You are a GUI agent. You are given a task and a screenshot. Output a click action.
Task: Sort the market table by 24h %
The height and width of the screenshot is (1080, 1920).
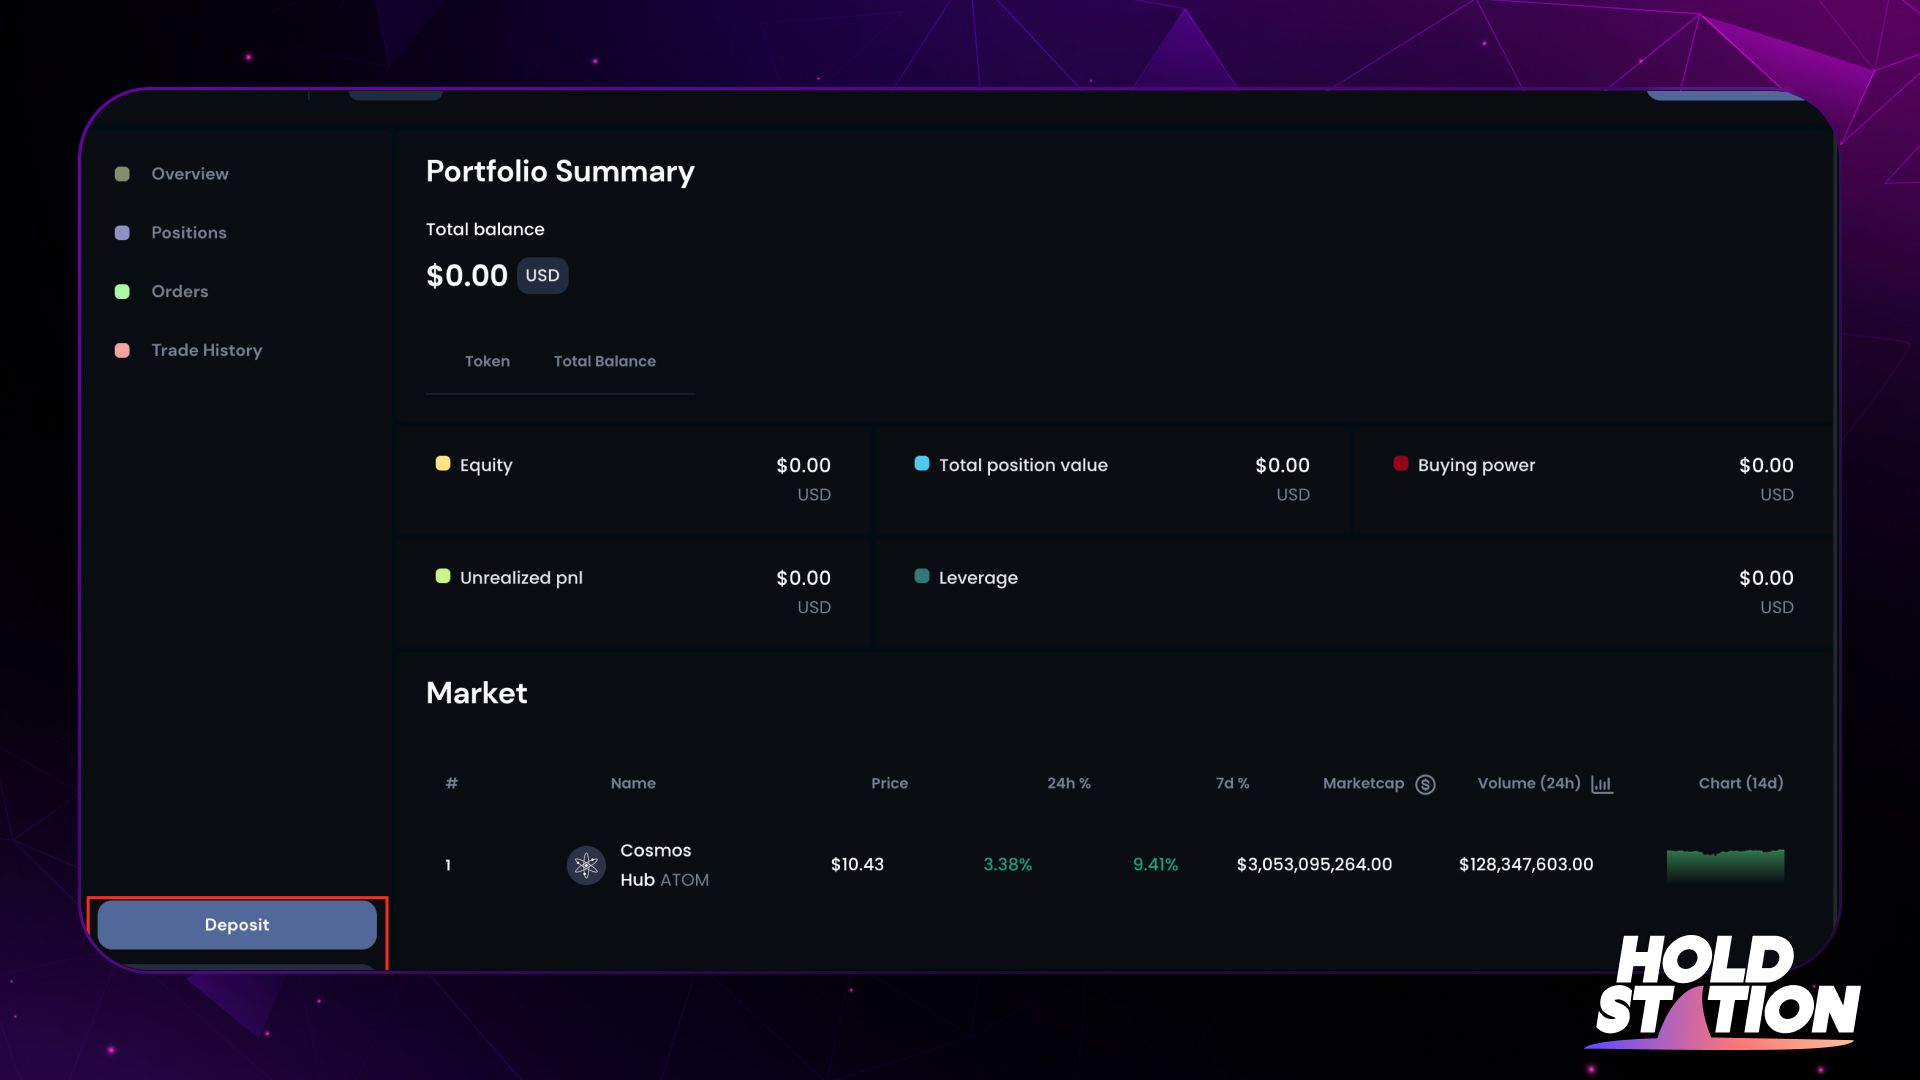(1069, 784)
